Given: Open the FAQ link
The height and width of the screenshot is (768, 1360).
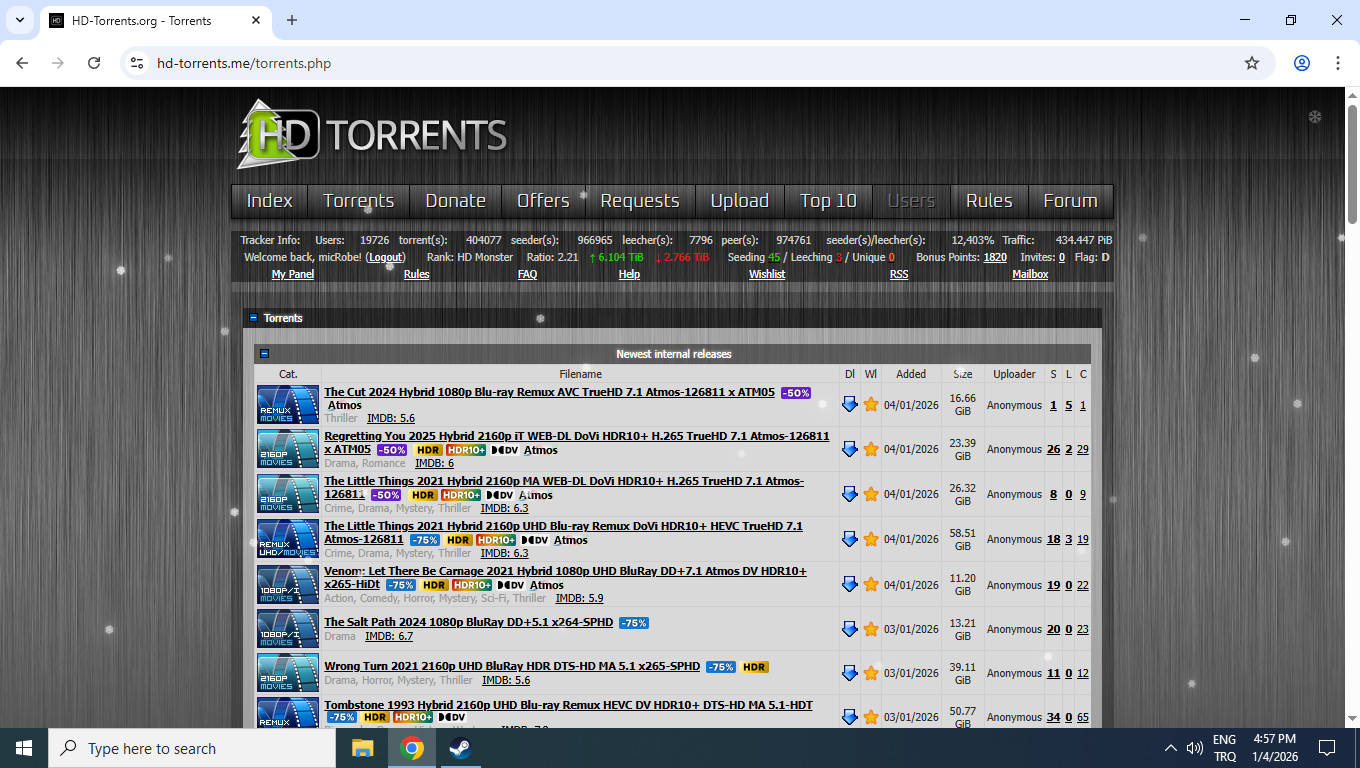Looking at the screenshot, I should (x=528, y=274).
